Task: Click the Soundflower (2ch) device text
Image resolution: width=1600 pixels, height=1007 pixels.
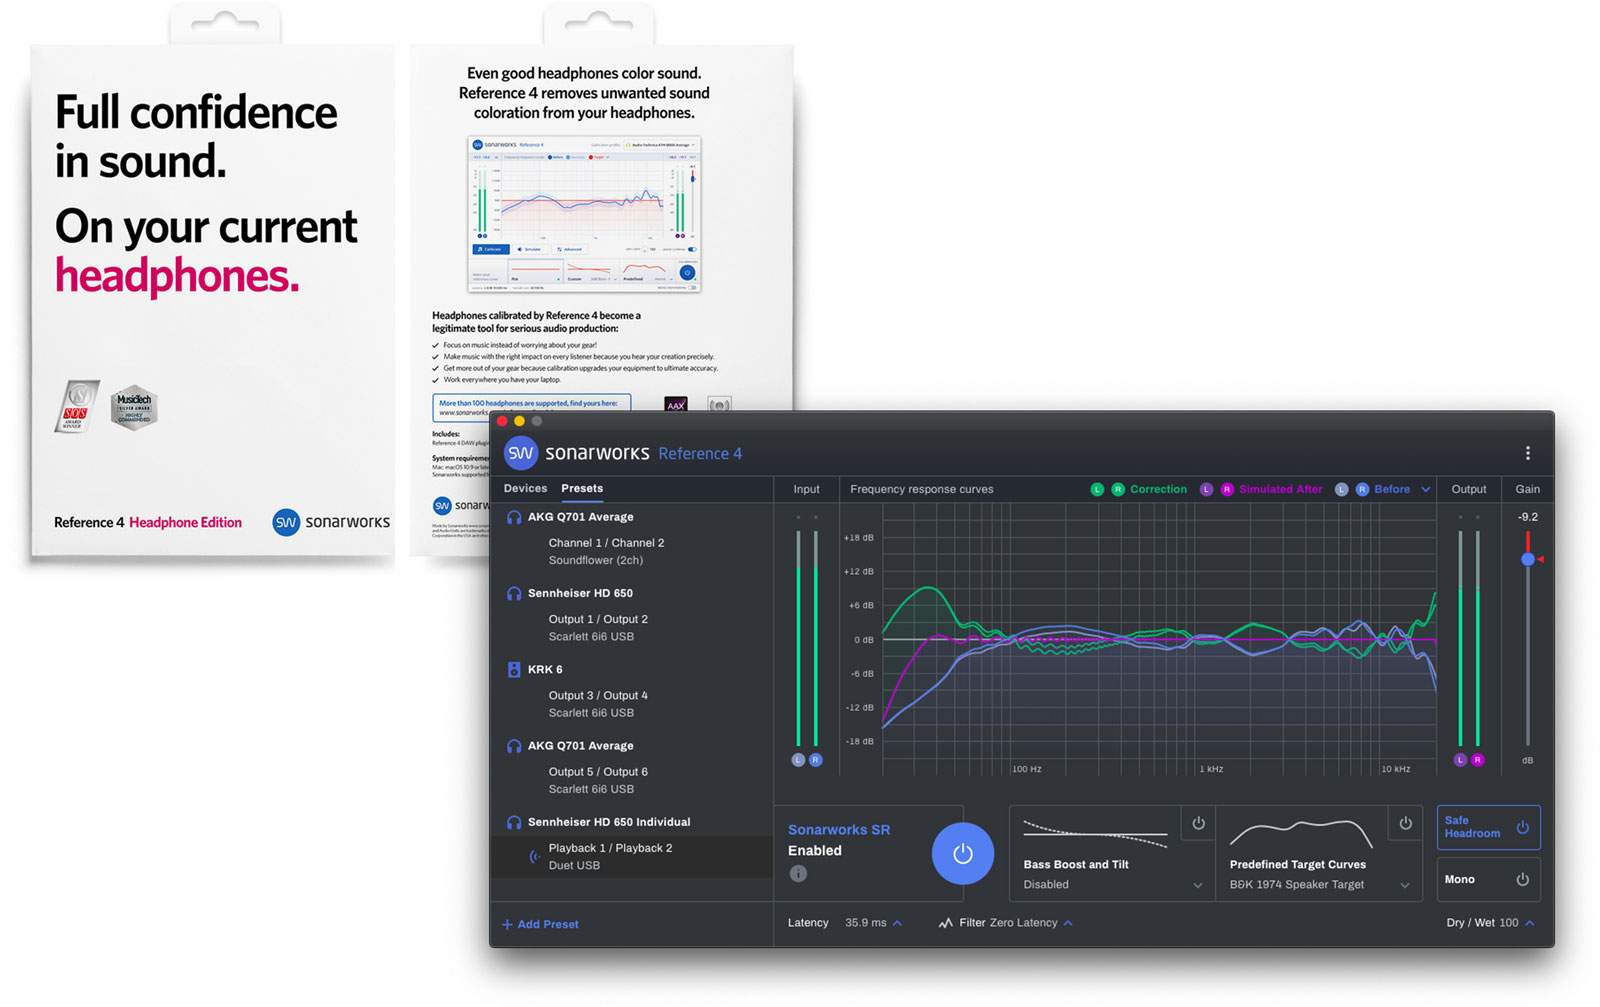Action: click(x=595, y=560)
